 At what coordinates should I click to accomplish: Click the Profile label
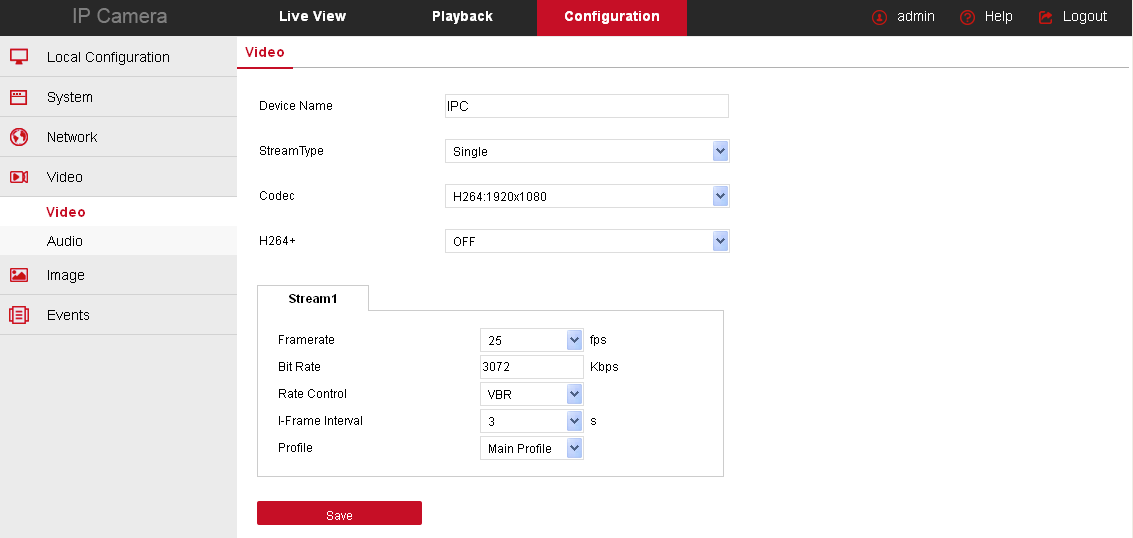click(295, 448)
